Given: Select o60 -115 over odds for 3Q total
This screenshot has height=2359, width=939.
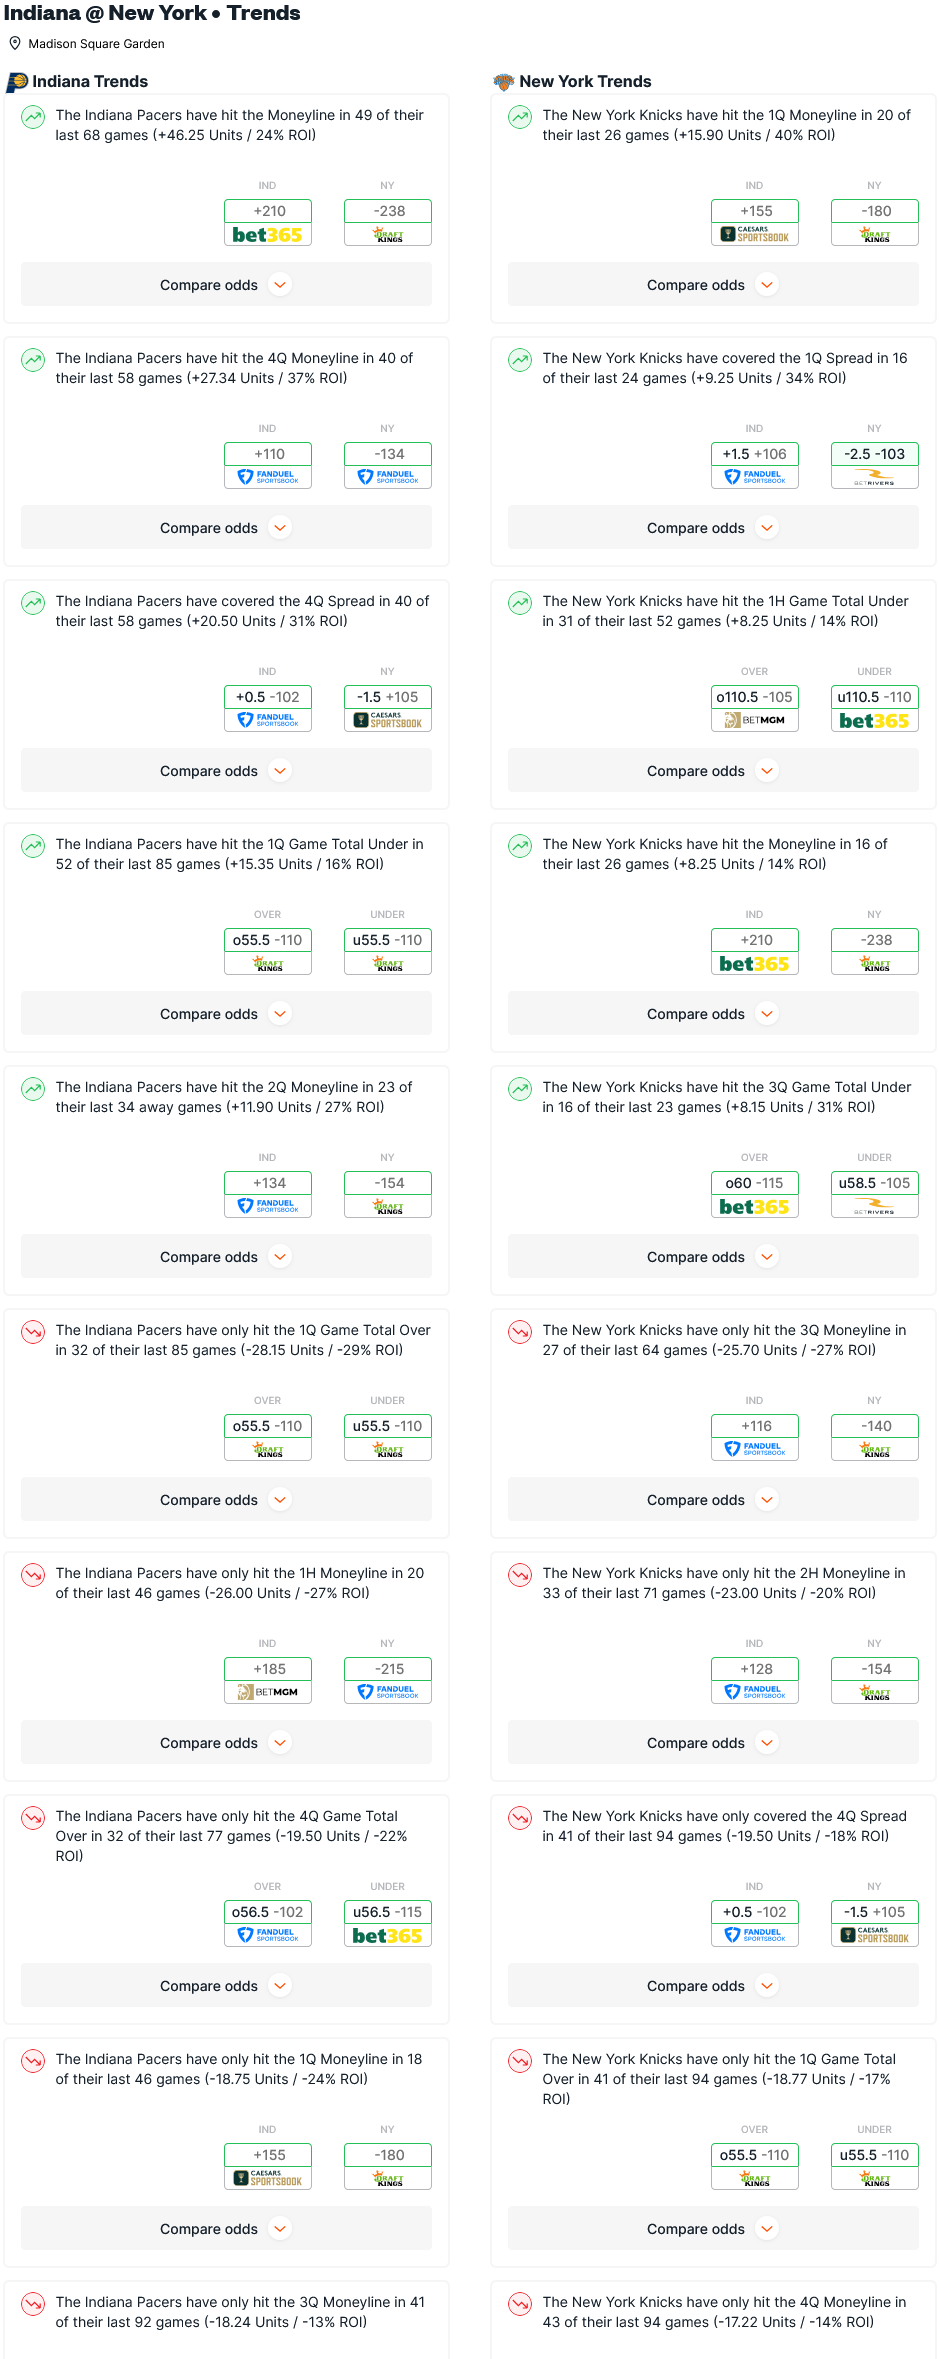Looking at the screenshot, I should [x=754, y=1183].
